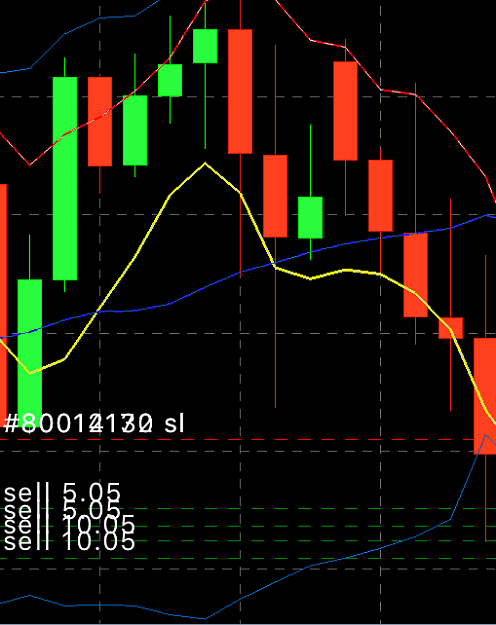This screenshot has height=625, width=496.
Task: Select the lowest sell 10.05 order label
Action: [69, 541]
